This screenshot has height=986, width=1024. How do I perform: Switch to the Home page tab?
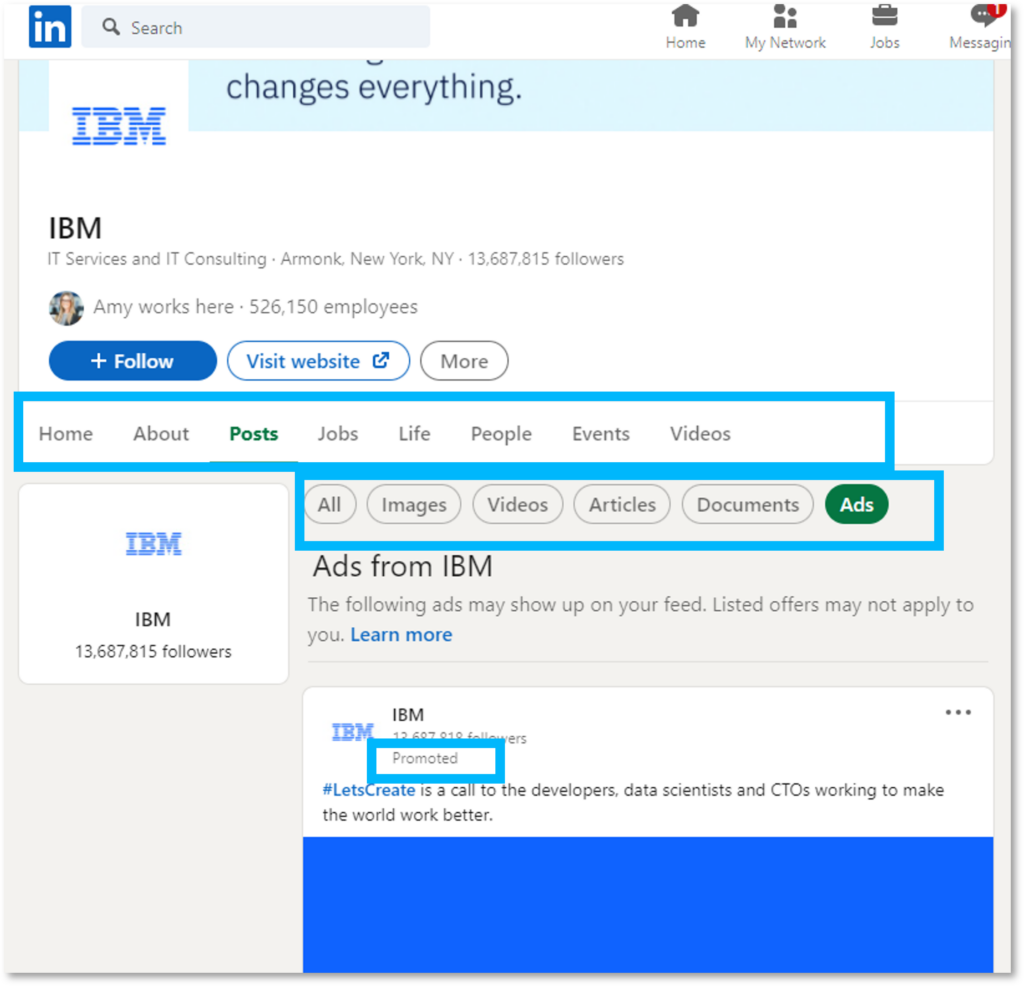[x=65, y=434]
